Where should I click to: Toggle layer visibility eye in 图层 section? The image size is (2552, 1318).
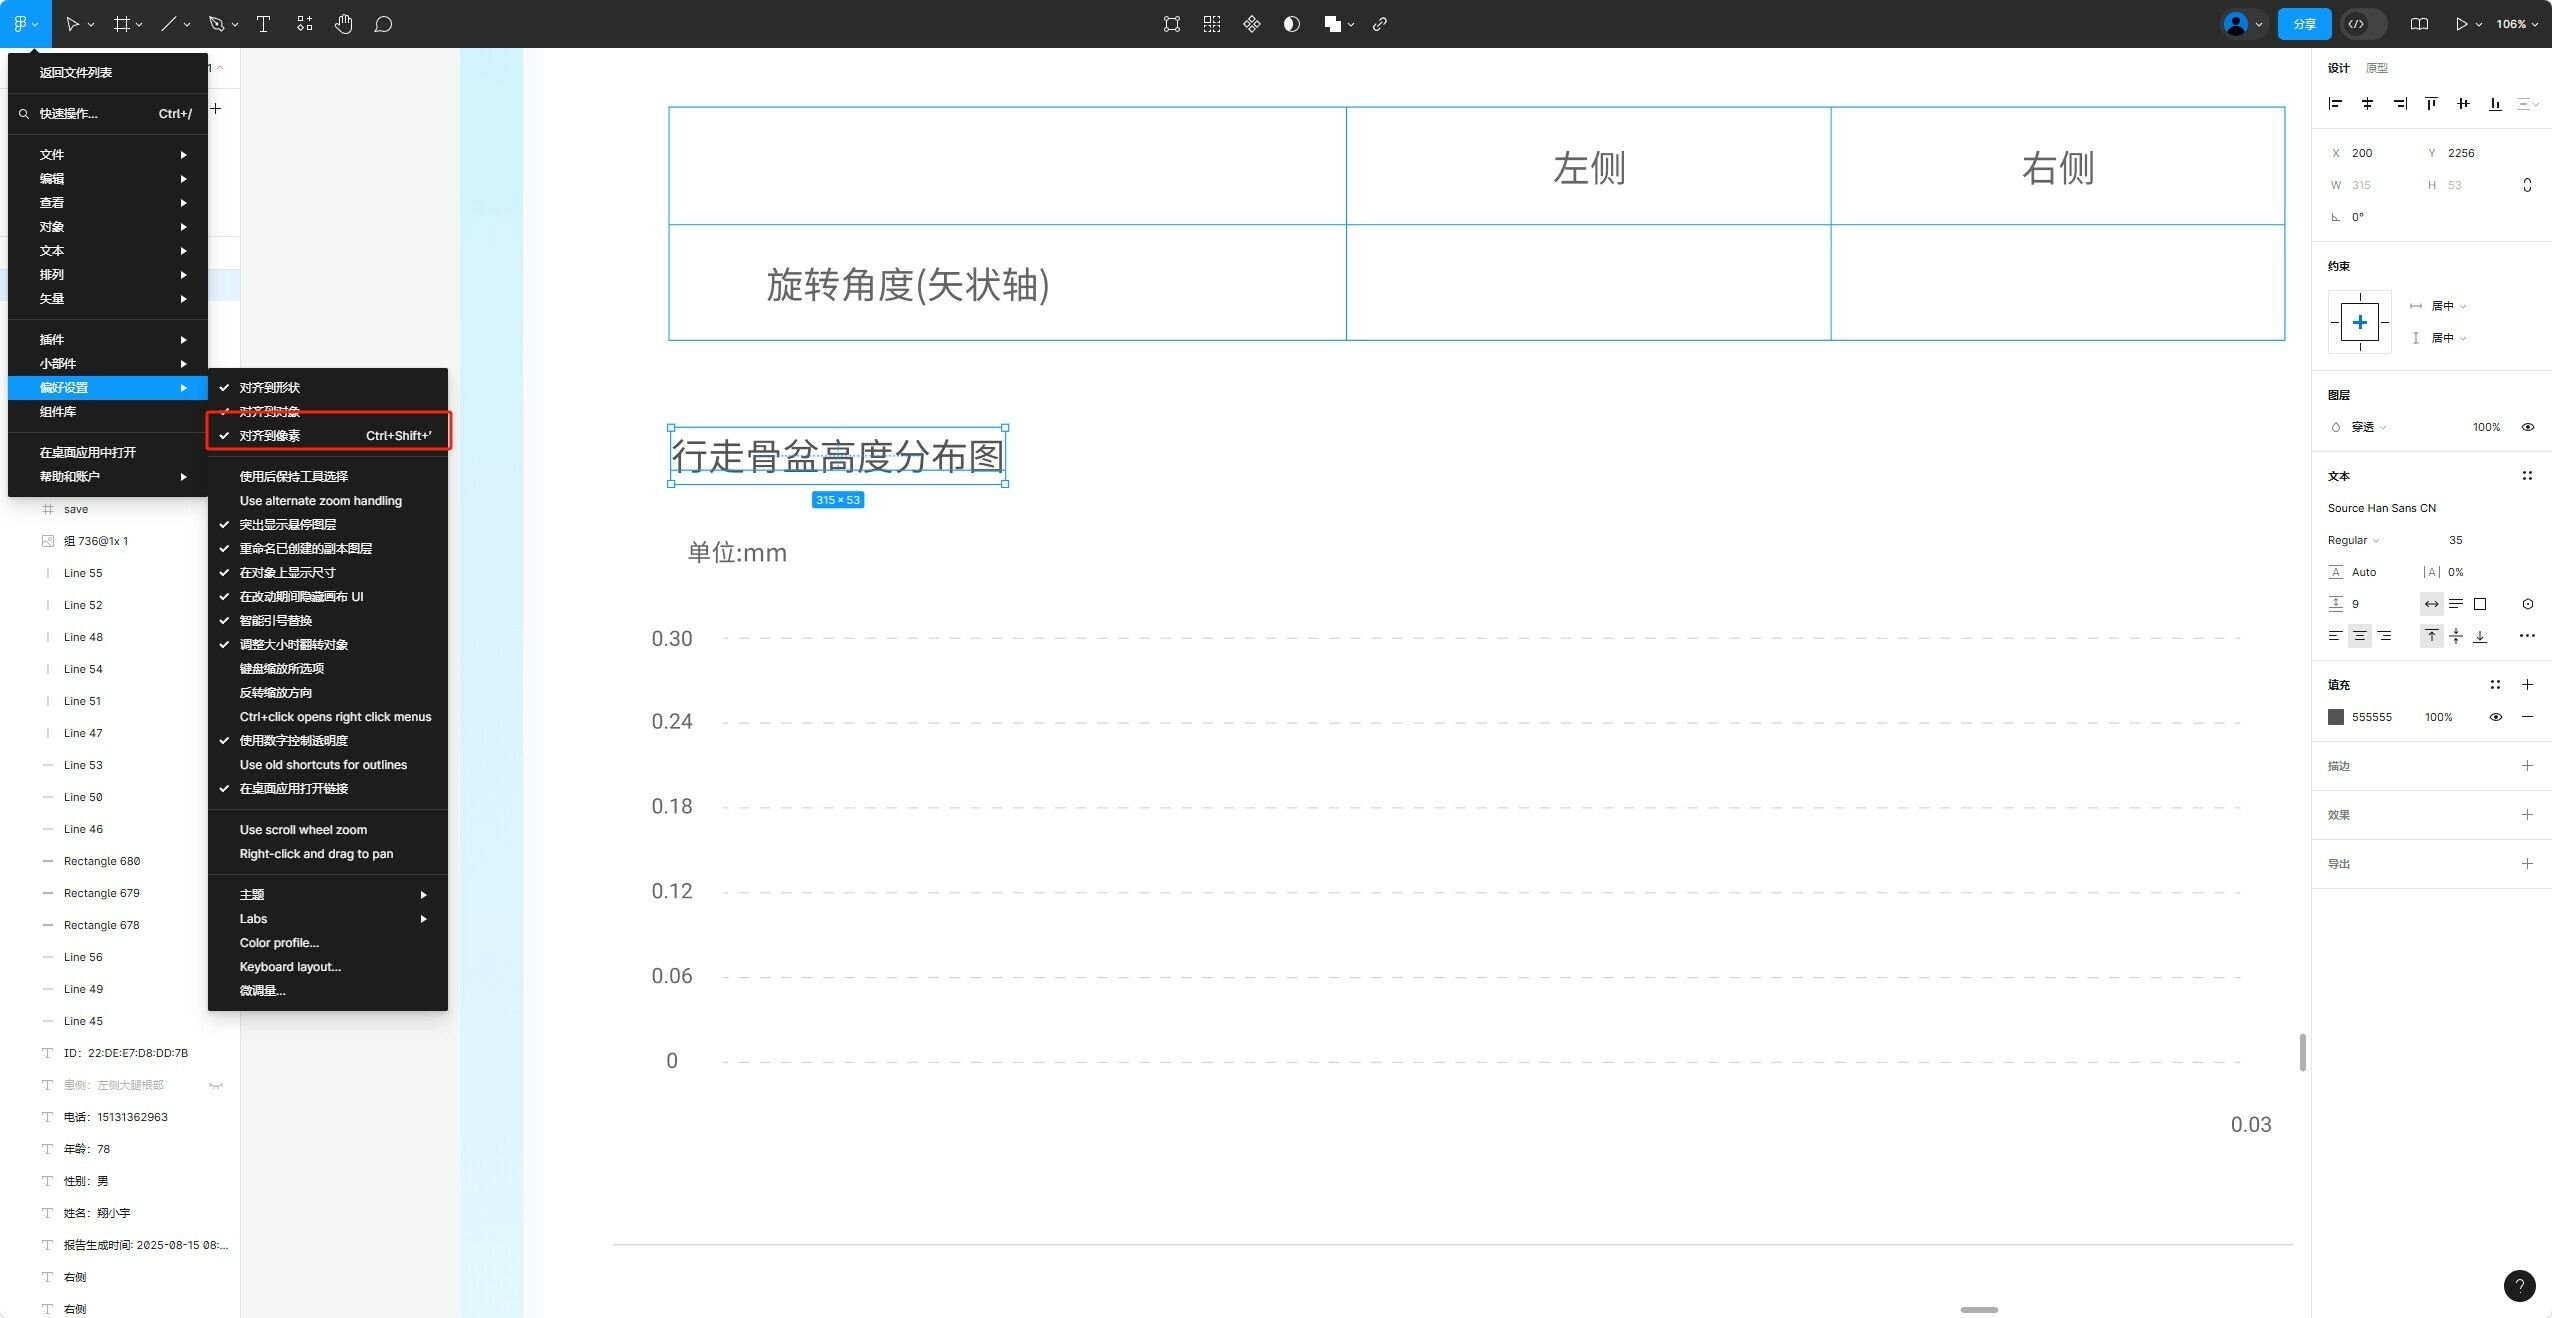tap(2528, 427)
